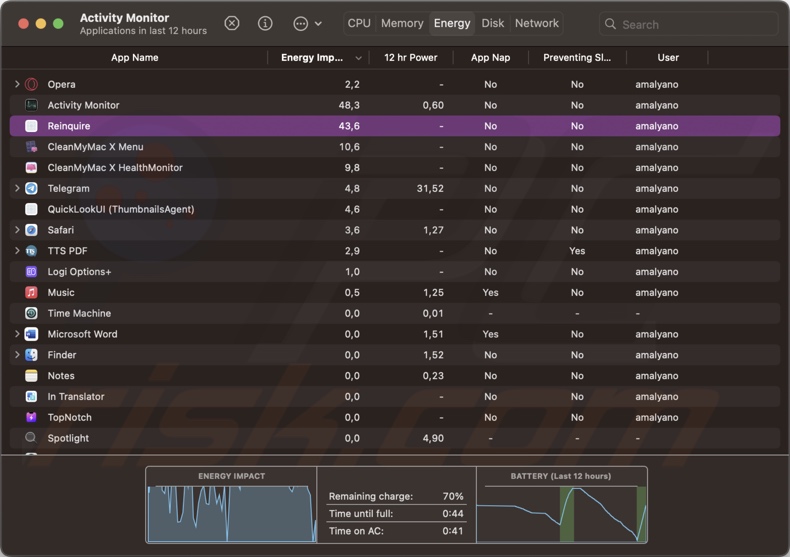Image resolution: width=790 pixels, height=557 pixels.
Task: Sort by User column header
Action: click(668, 57)
